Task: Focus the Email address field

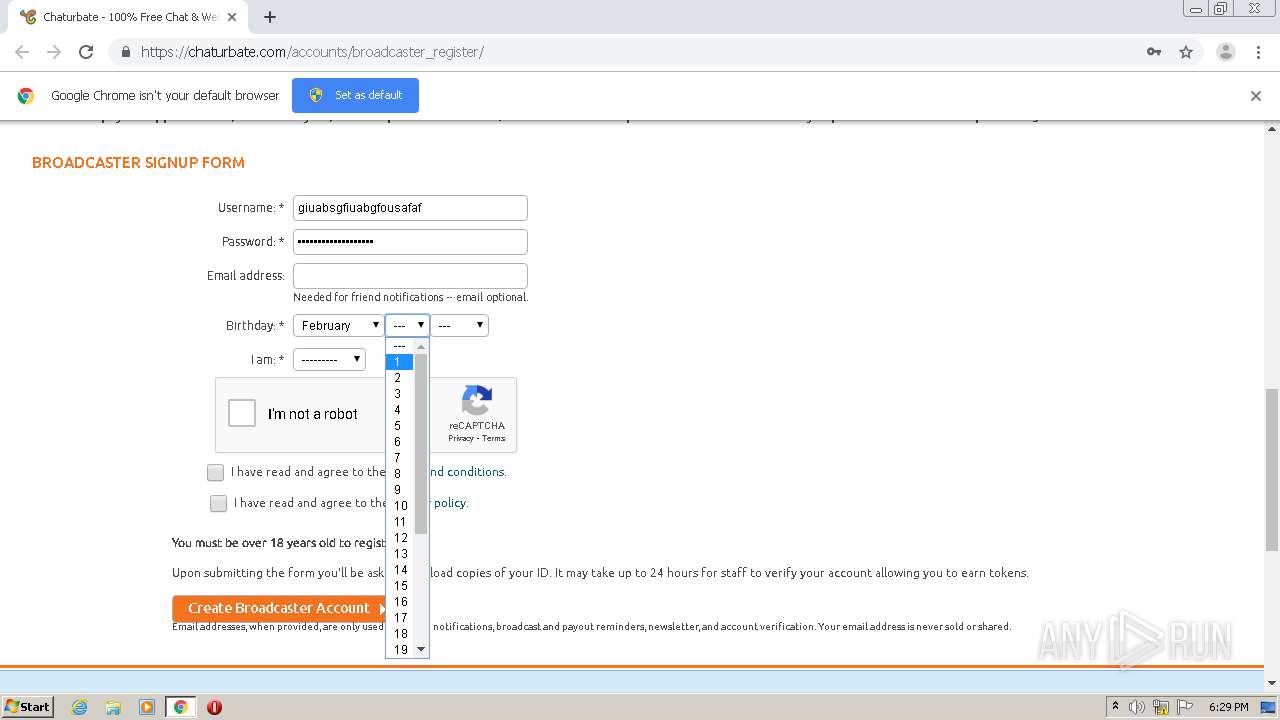Action: [x=410, y=276]
